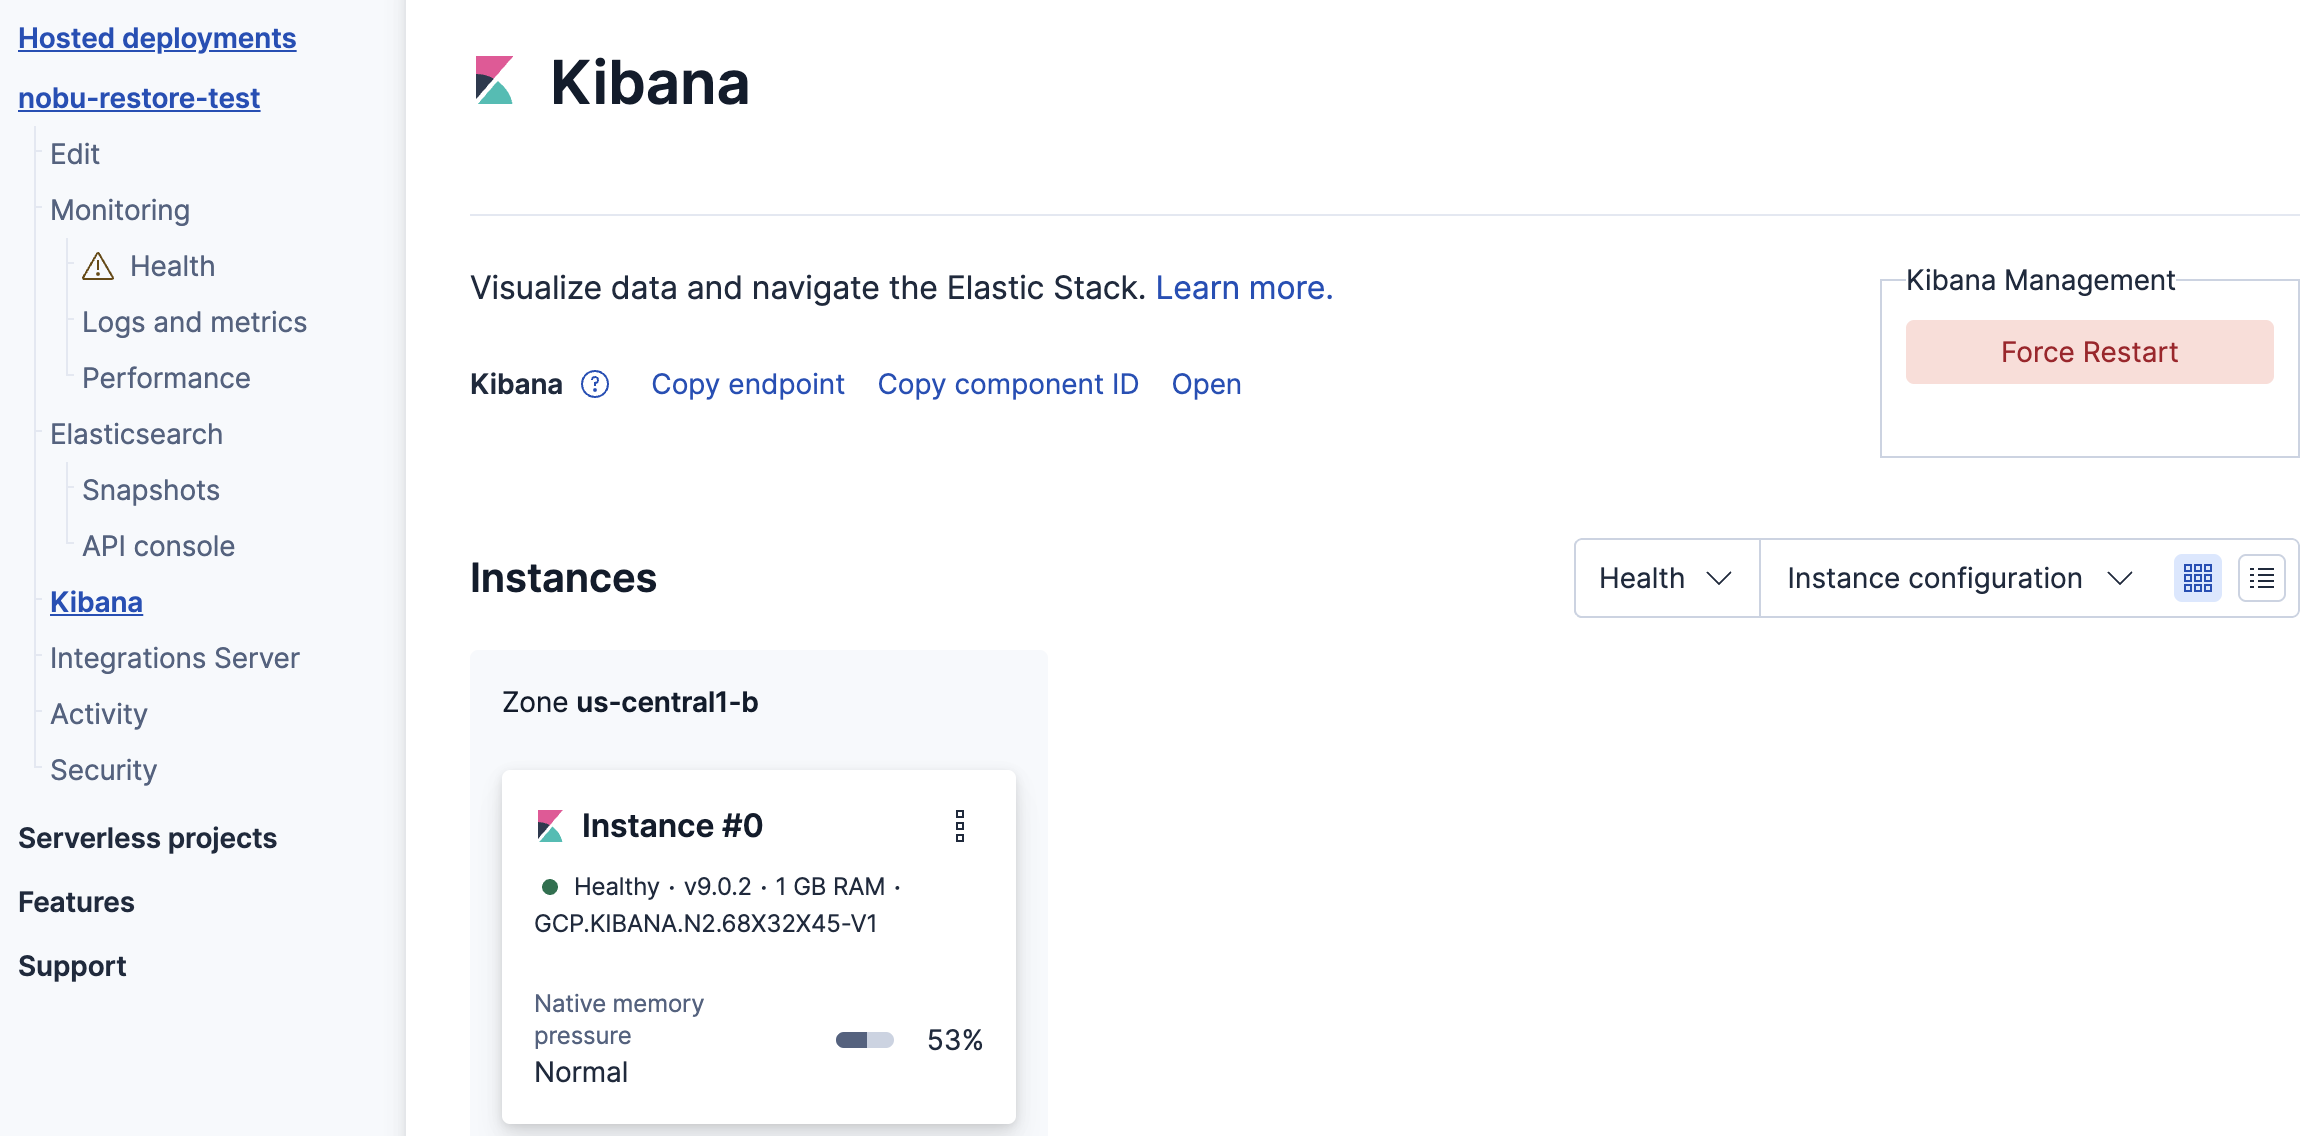Click the Kibana help question-mark icon
The height and width of the screenshot is (1136, 2306).
click(595, 385)
